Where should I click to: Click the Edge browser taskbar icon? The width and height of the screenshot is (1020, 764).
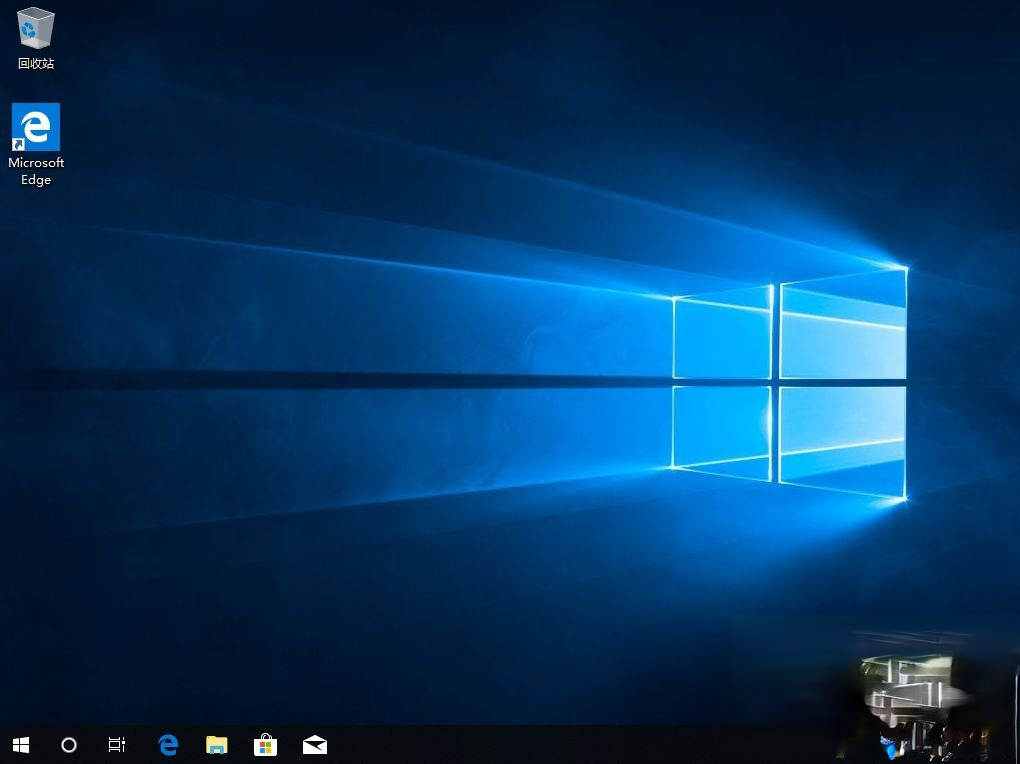click(167, 745)
